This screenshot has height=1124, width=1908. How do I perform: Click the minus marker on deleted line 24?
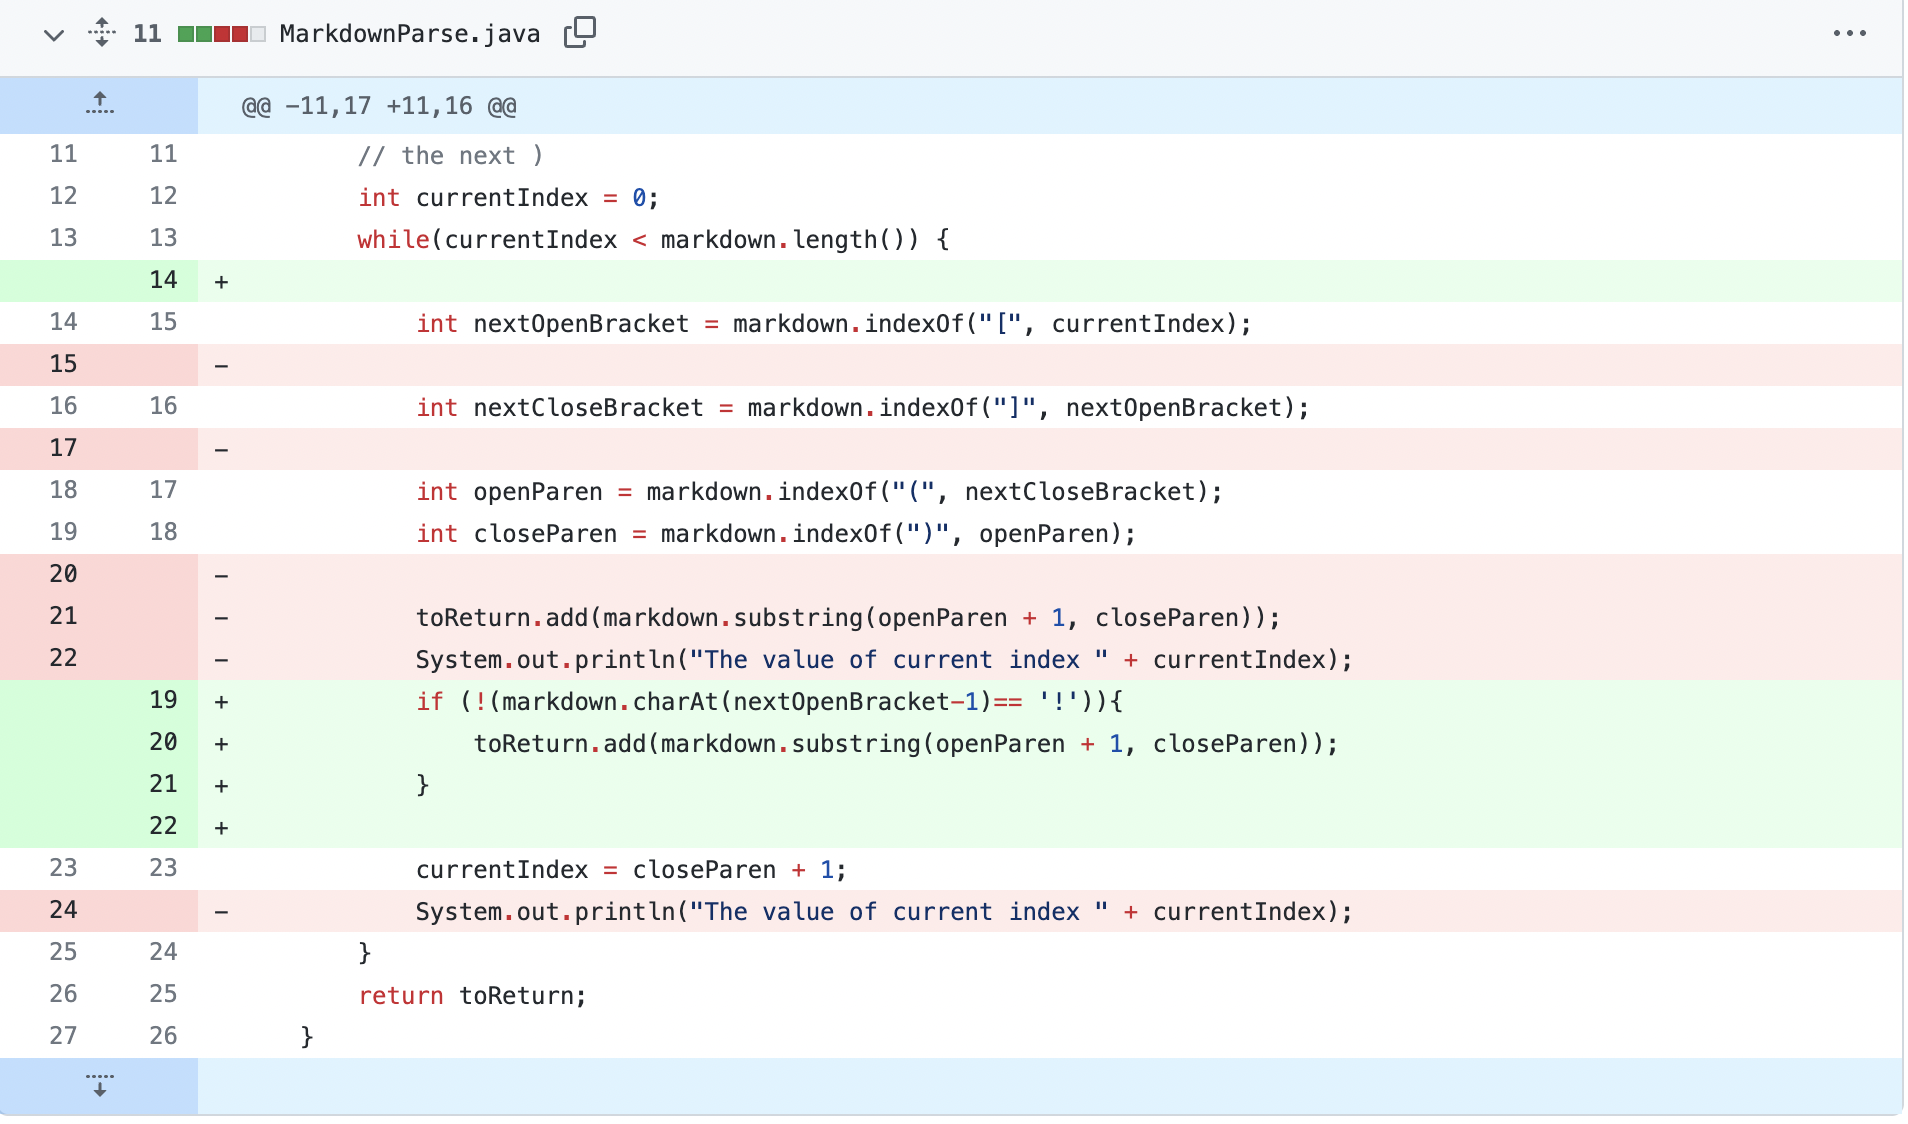pos(221,912)
